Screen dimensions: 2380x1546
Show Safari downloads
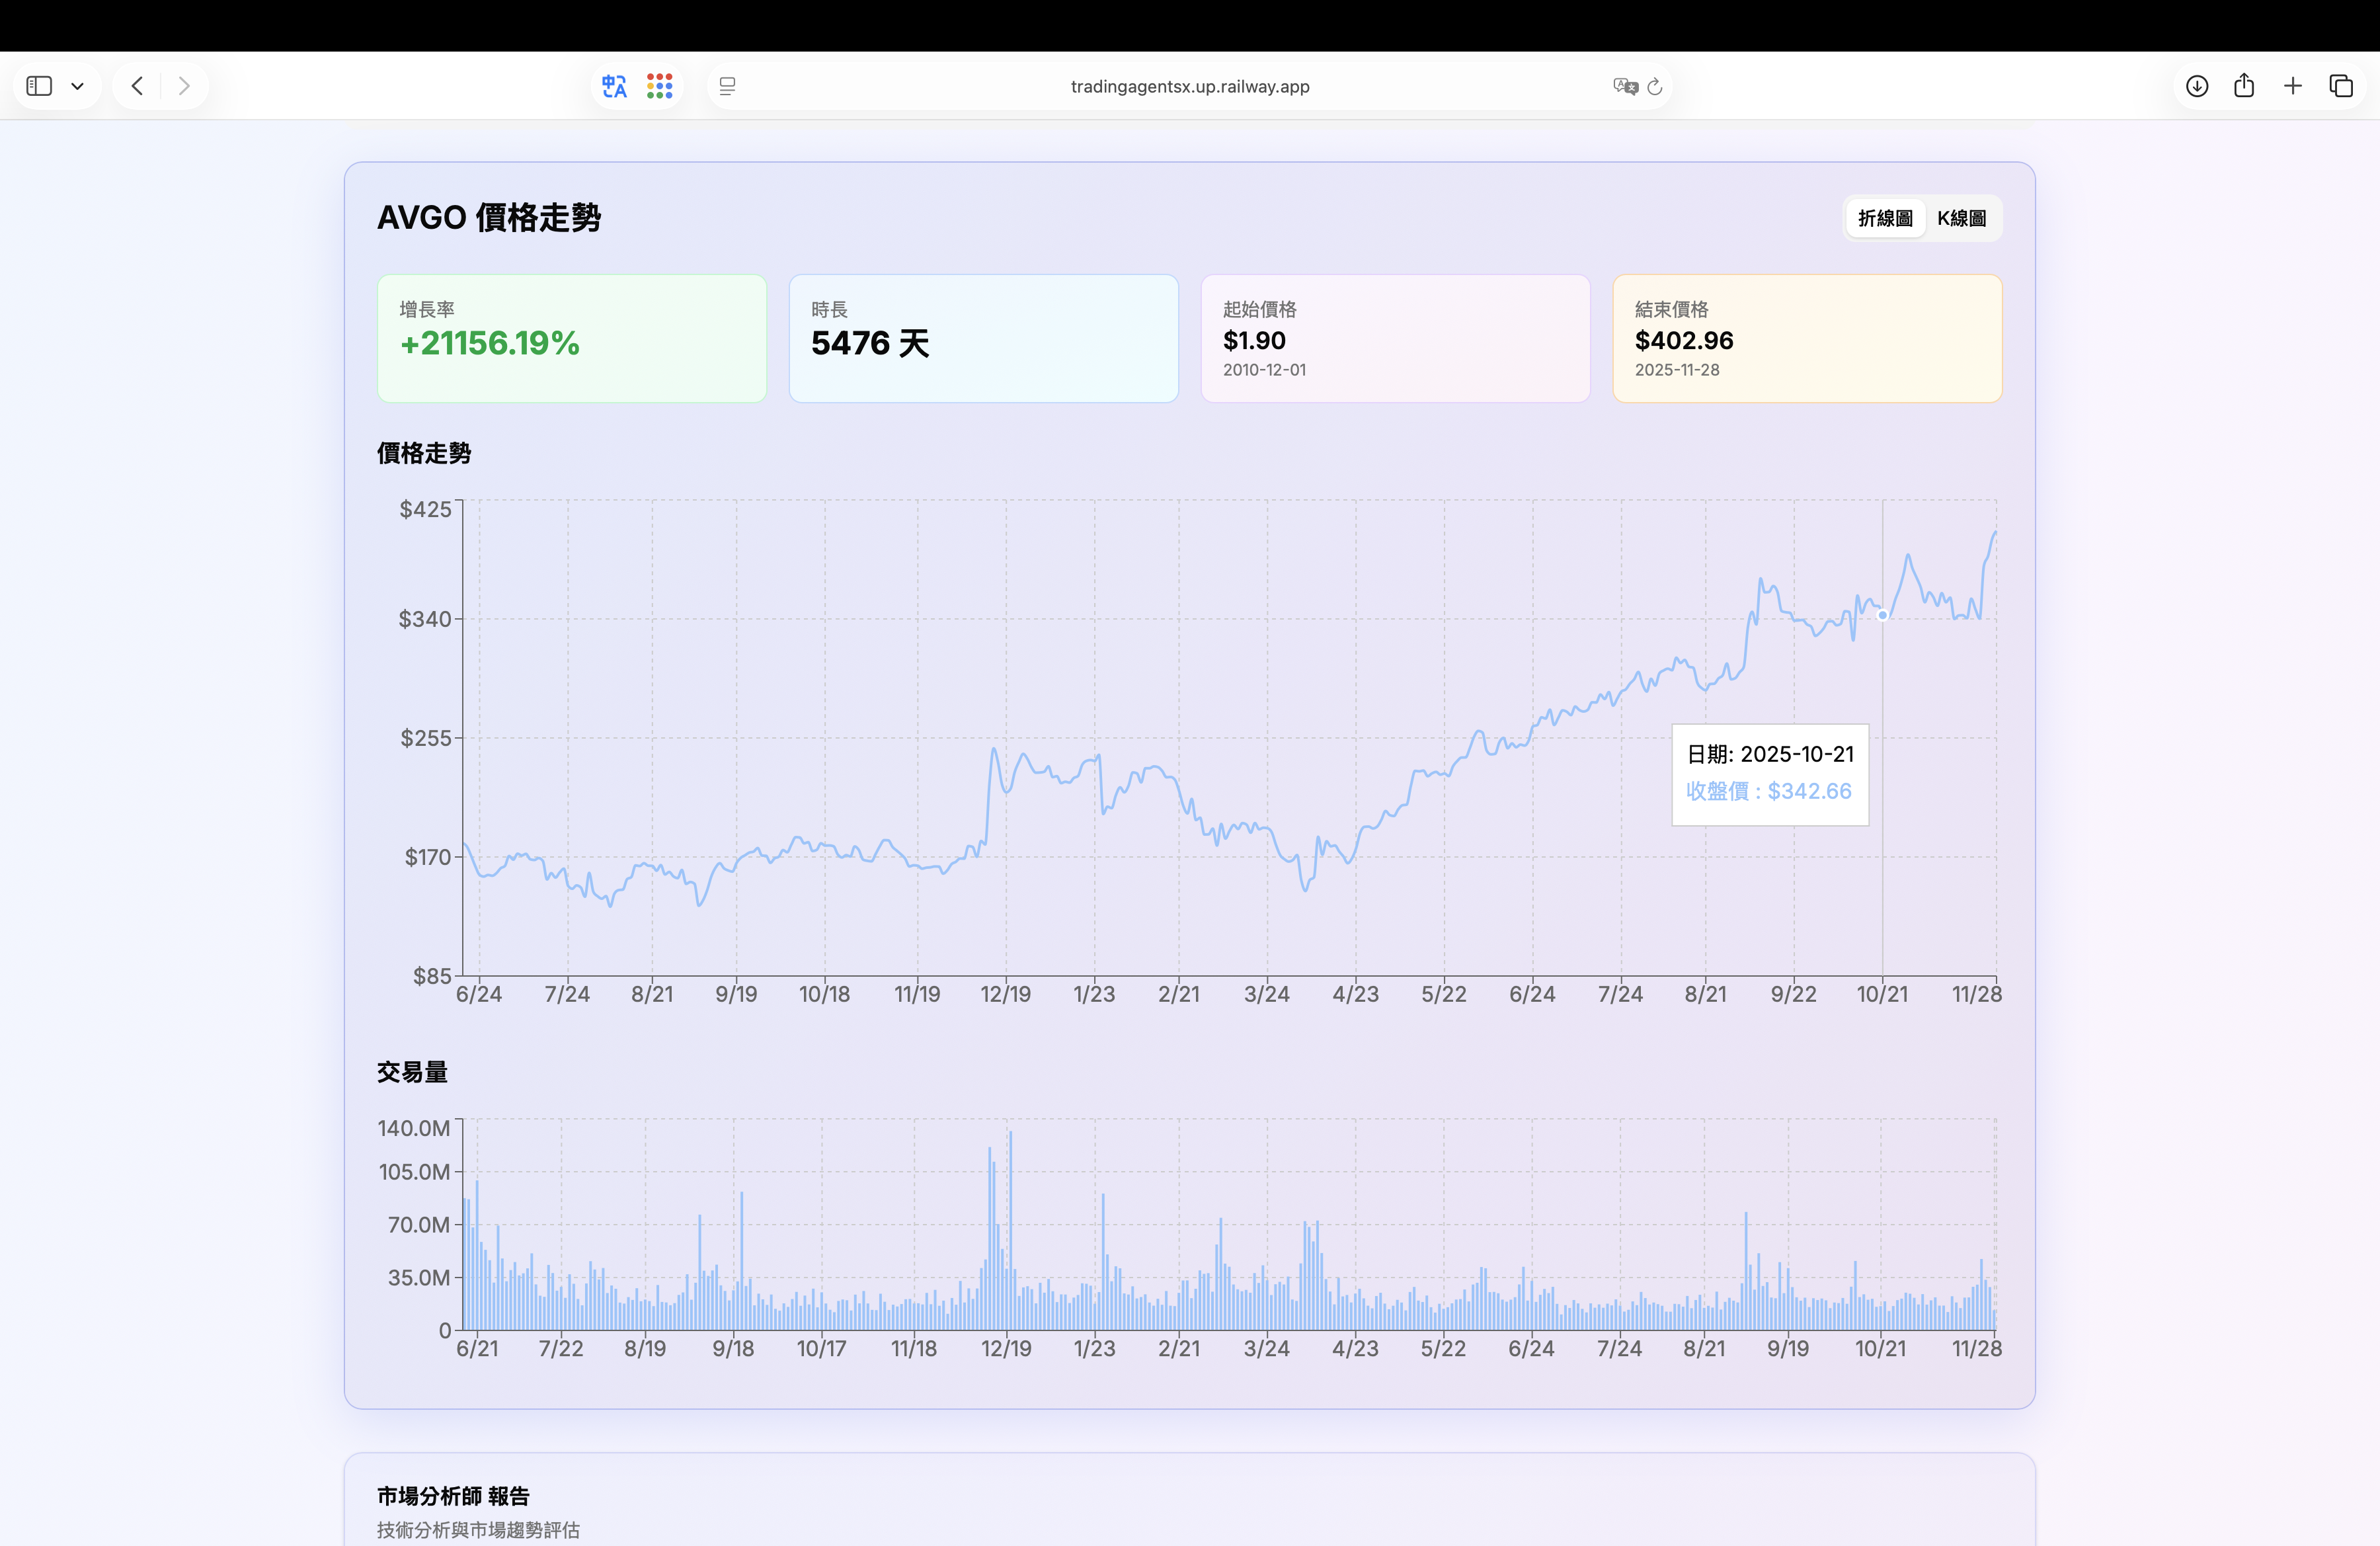click(2197, 86)
